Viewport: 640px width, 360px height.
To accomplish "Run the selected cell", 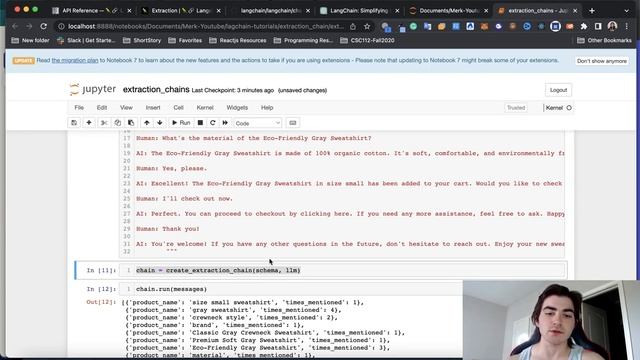I will 181,123.
